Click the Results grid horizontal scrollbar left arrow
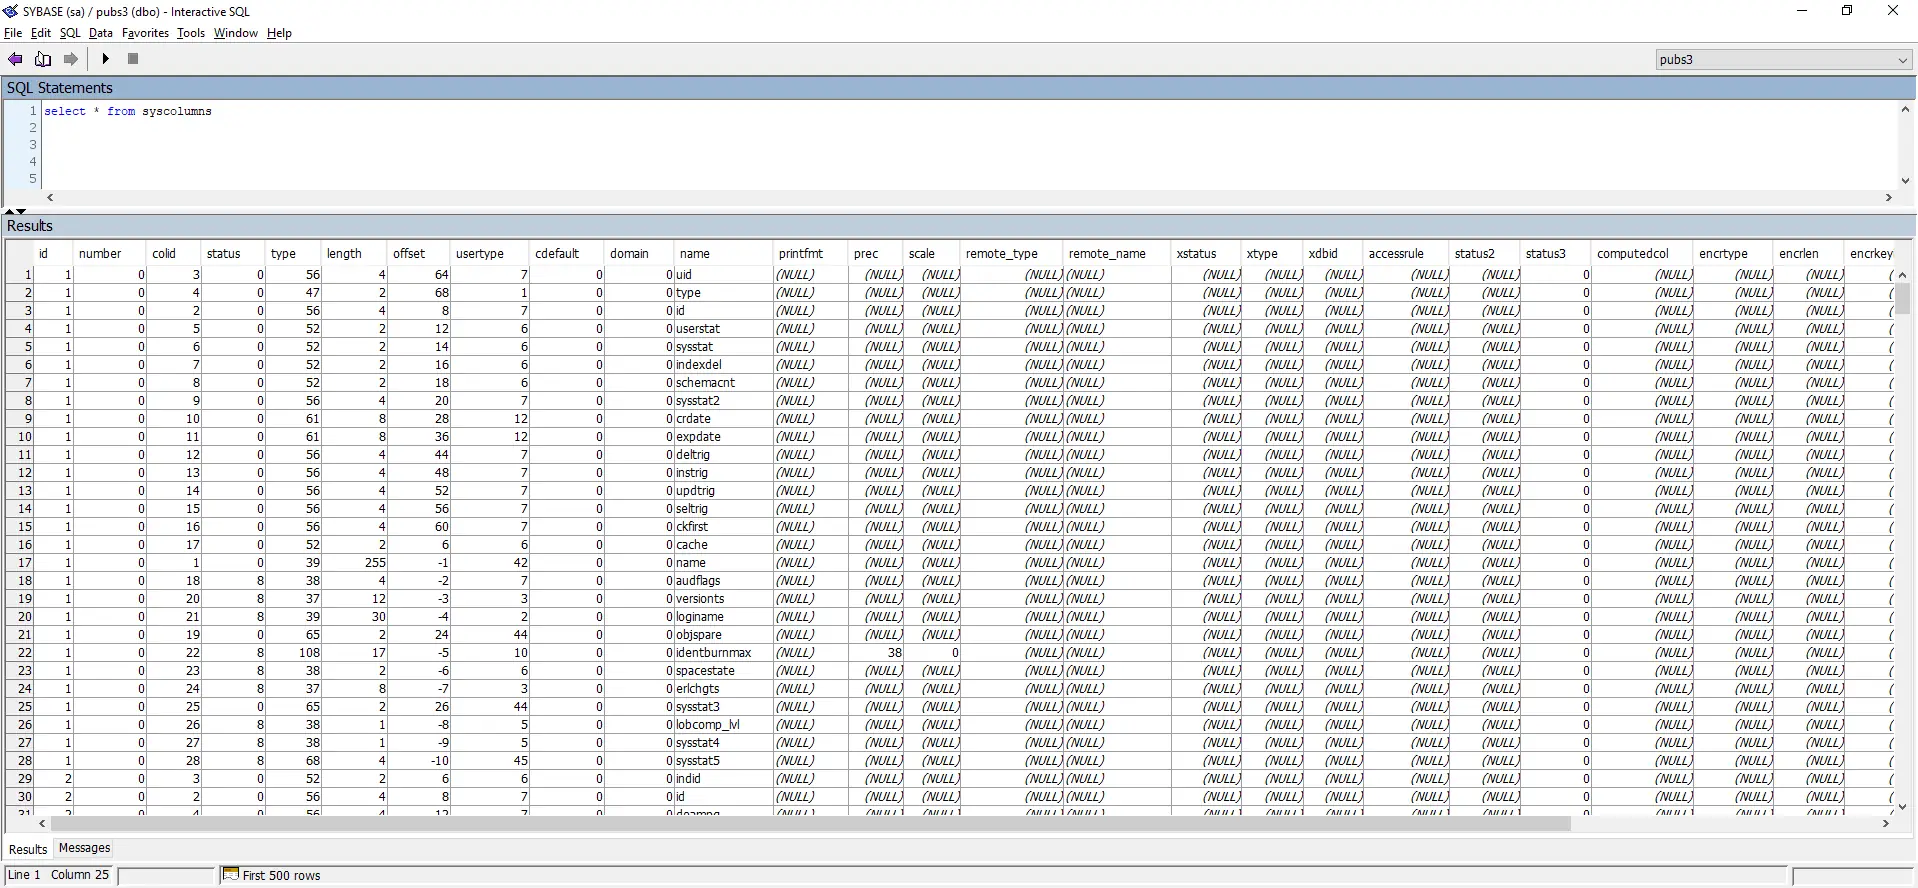Screen dimensions: 1918x888 coord(42,824)
